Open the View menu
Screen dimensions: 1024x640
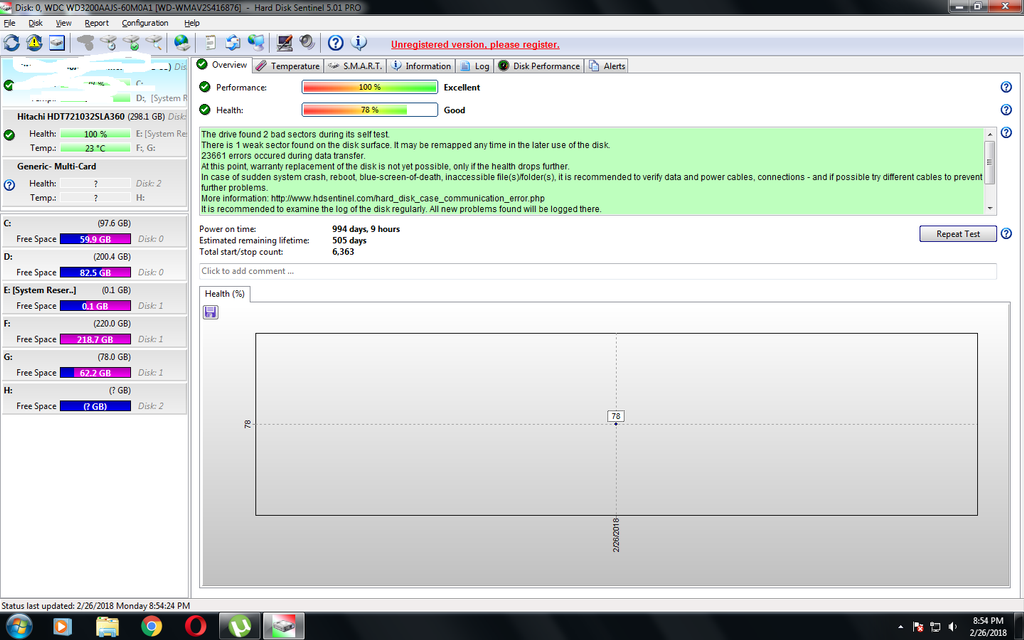click(x=63, y=23)
